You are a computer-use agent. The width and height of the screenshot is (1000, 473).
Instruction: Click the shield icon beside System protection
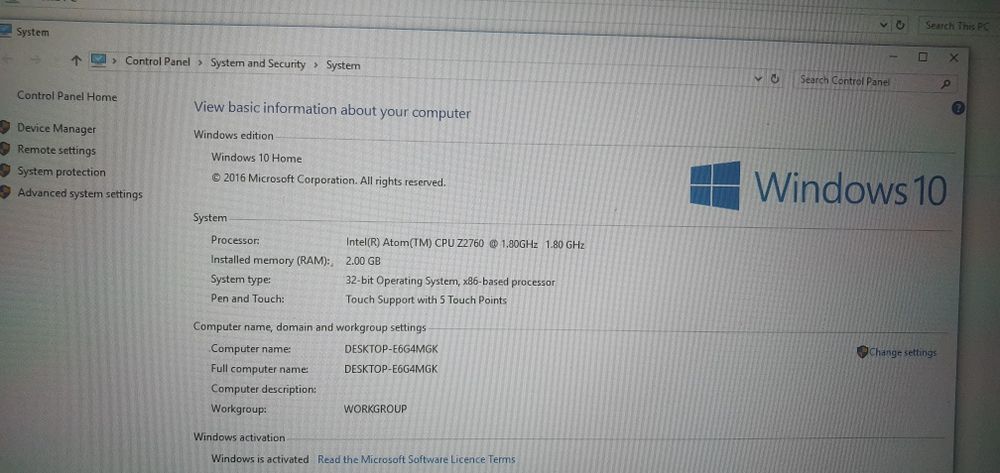4,171
